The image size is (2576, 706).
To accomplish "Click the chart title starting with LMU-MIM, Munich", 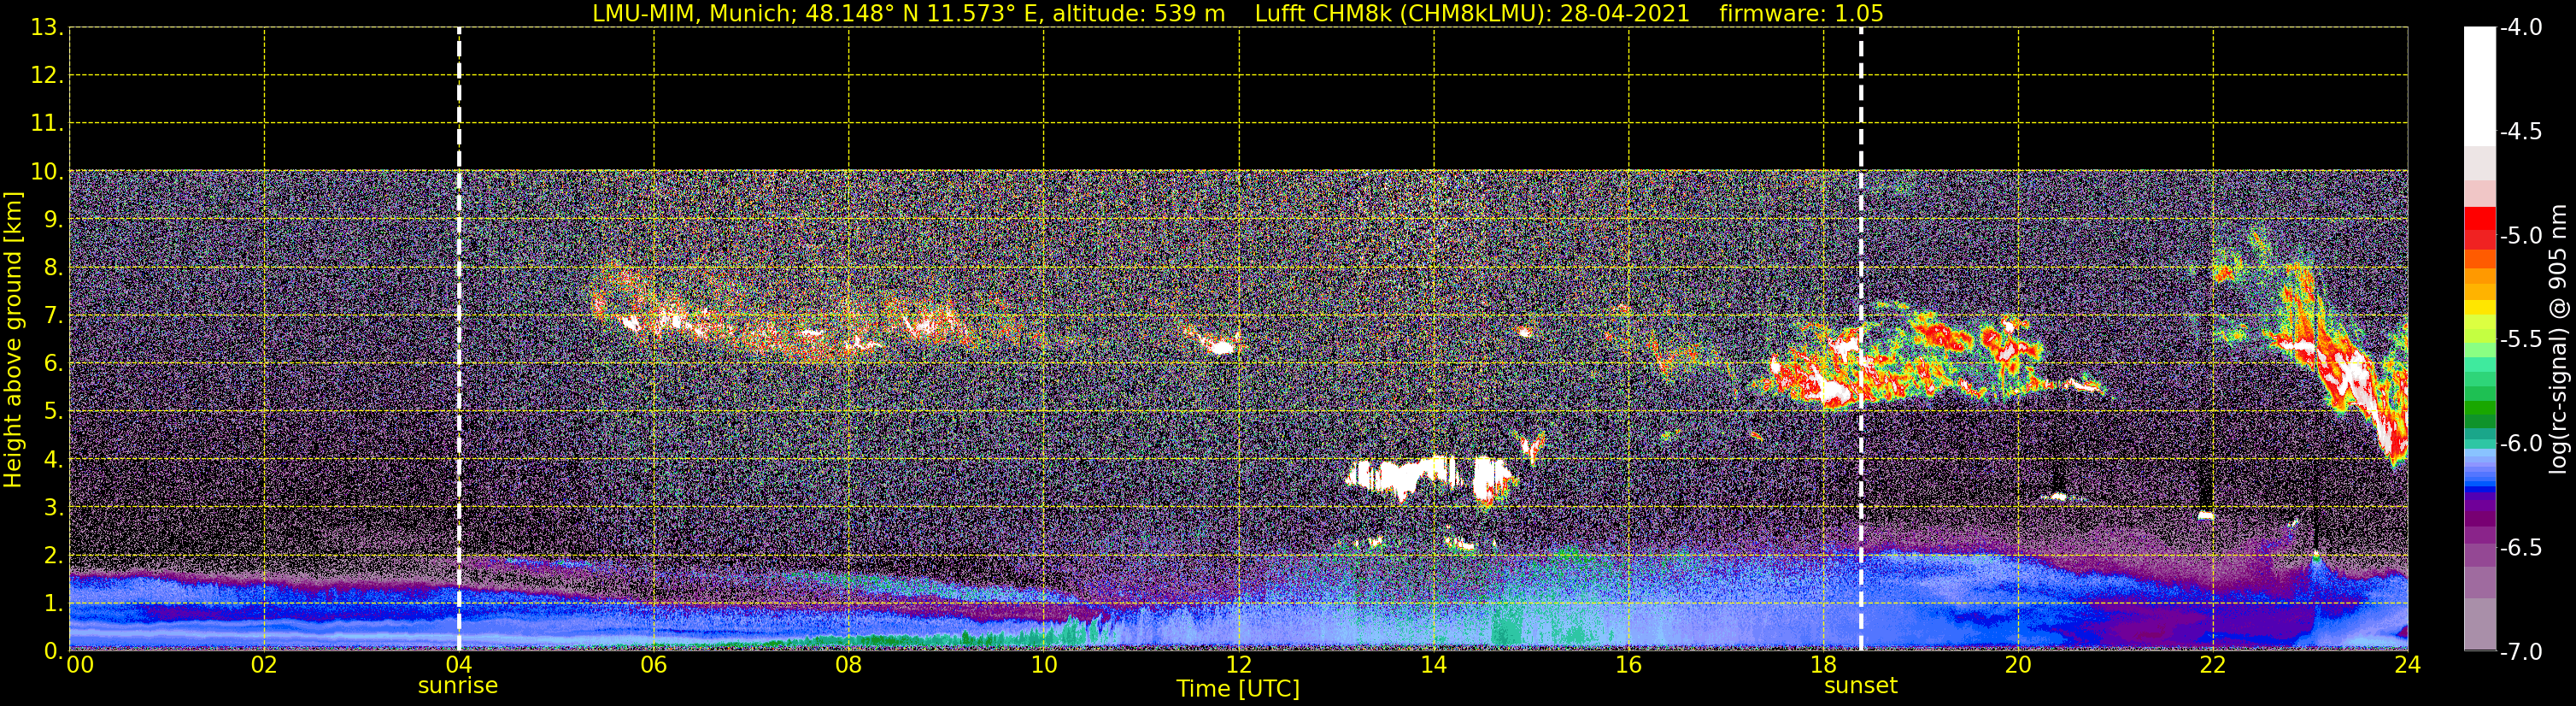I will click(1238, 14).
